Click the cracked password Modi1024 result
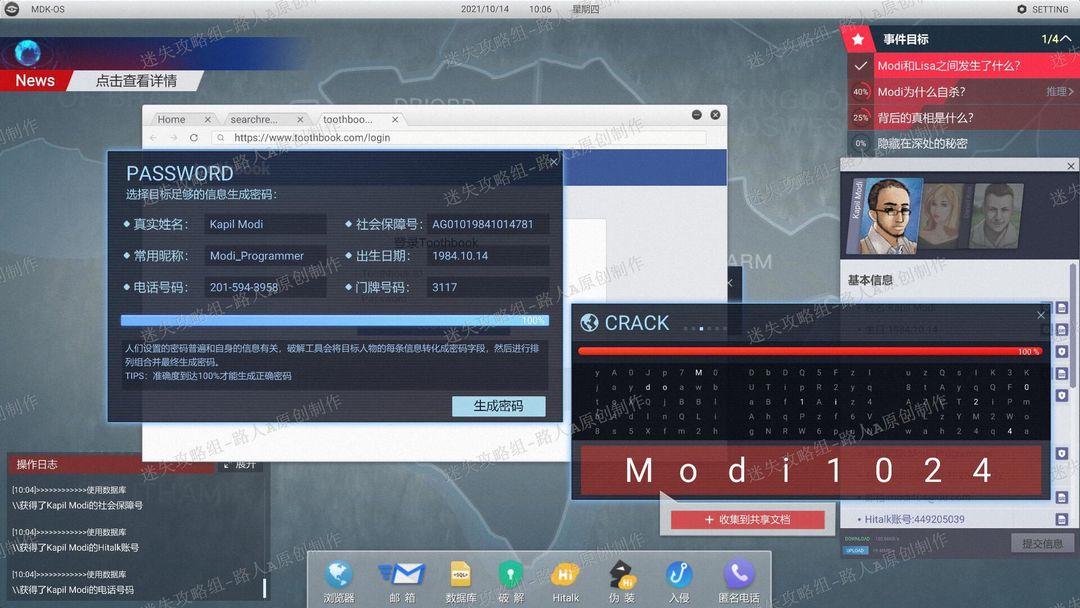 [810, 471]
